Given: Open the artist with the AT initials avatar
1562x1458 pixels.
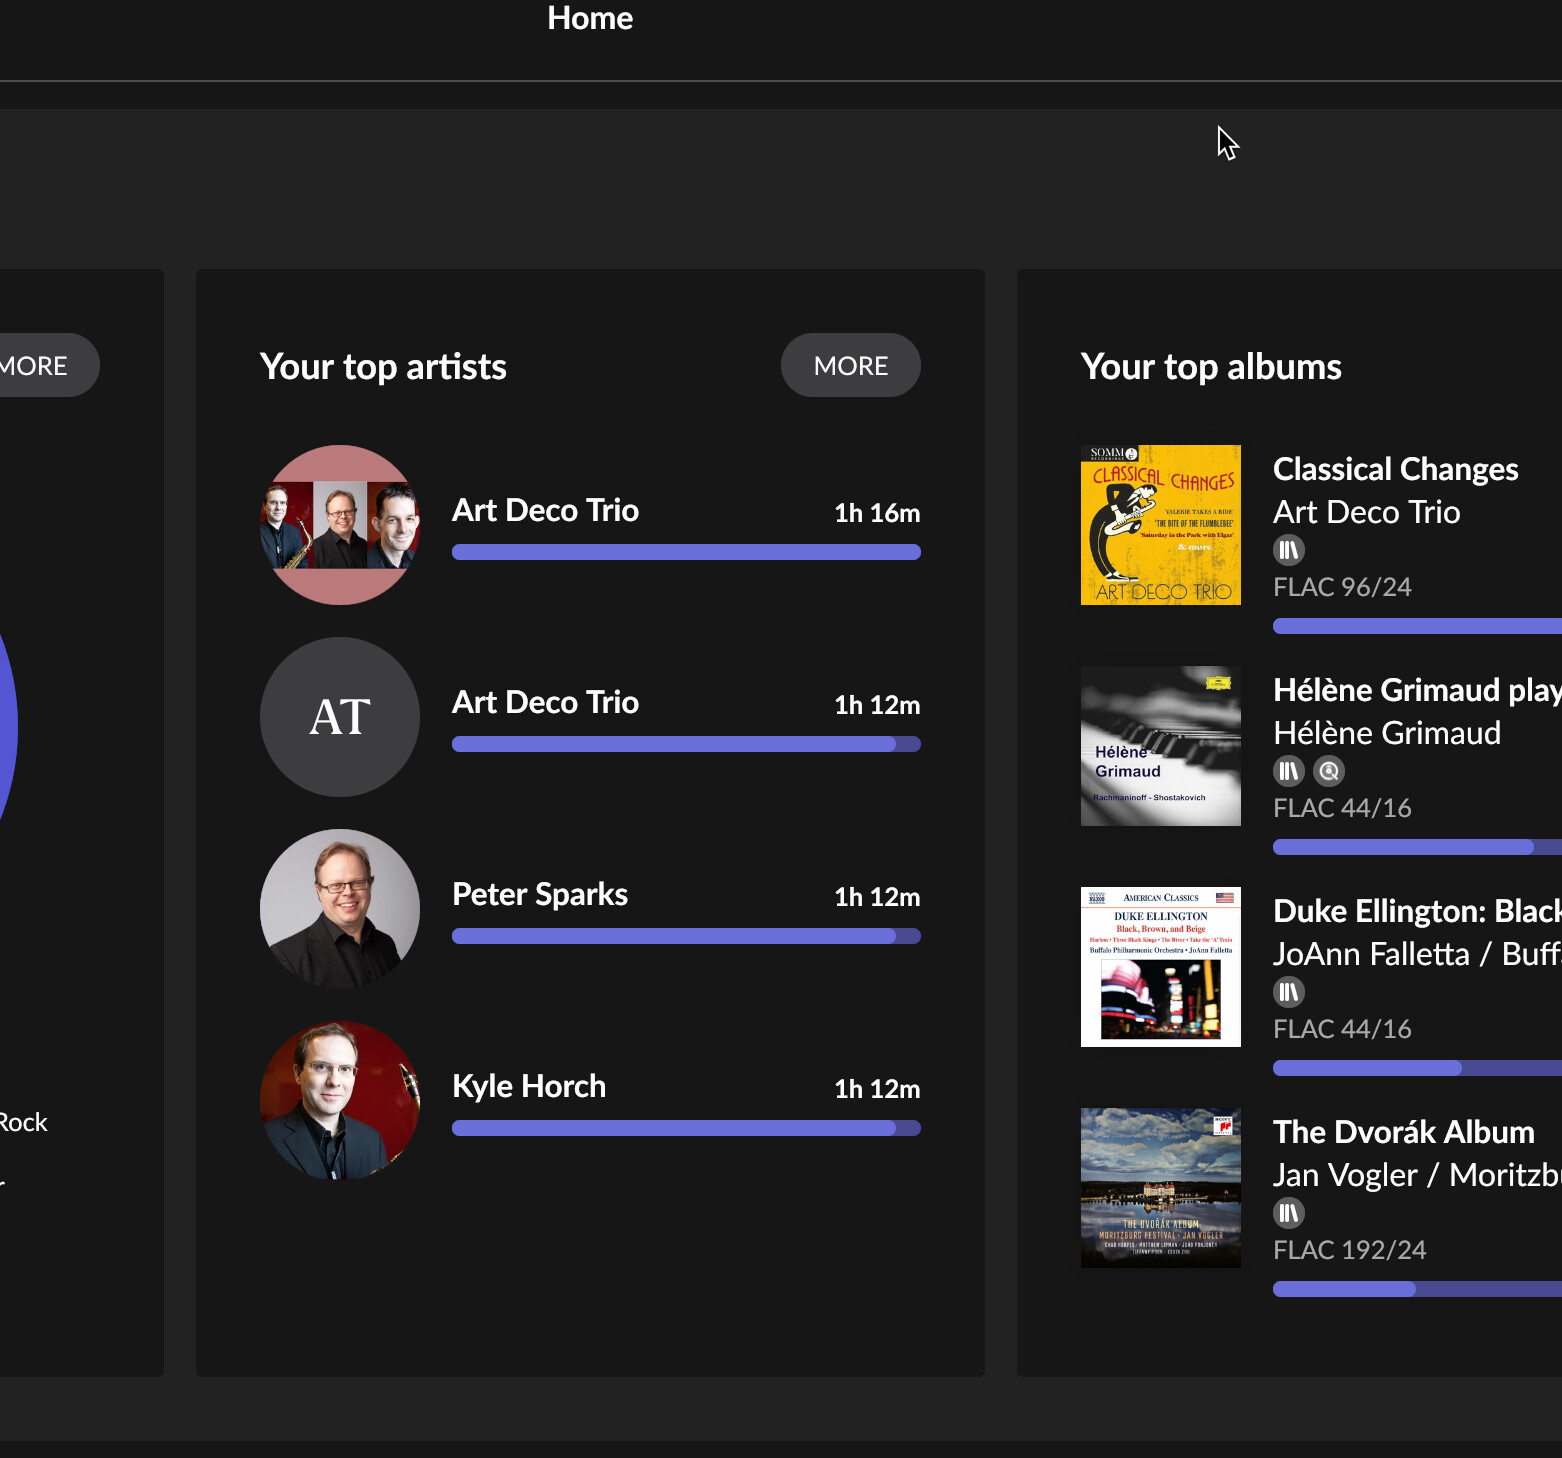Looking at the screenshot, I should pos(340,717).
